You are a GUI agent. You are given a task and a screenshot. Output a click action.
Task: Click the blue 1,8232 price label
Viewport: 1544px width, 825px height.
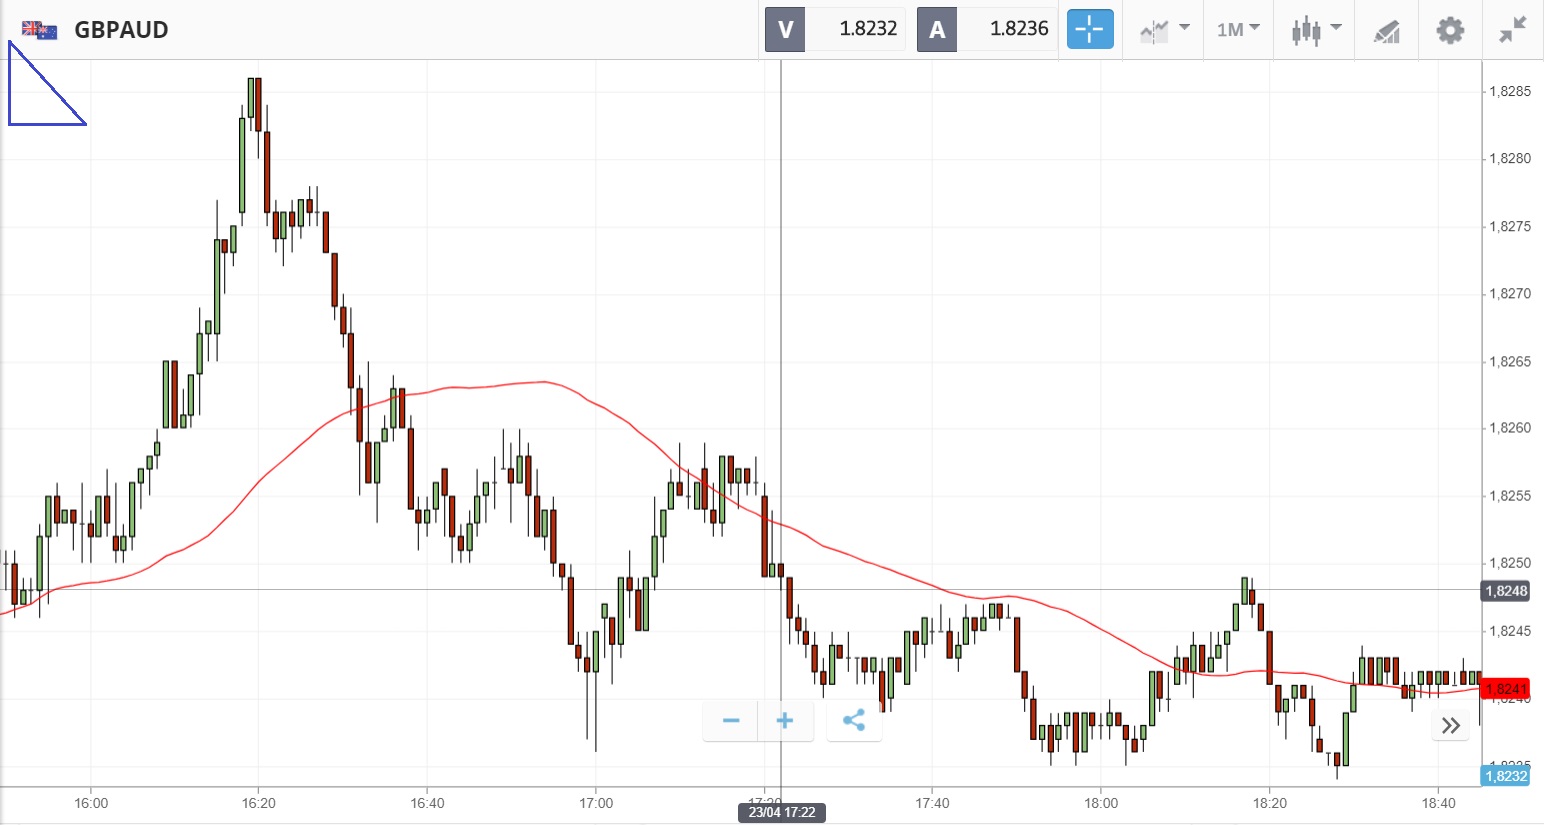[x=1505, y=776]
